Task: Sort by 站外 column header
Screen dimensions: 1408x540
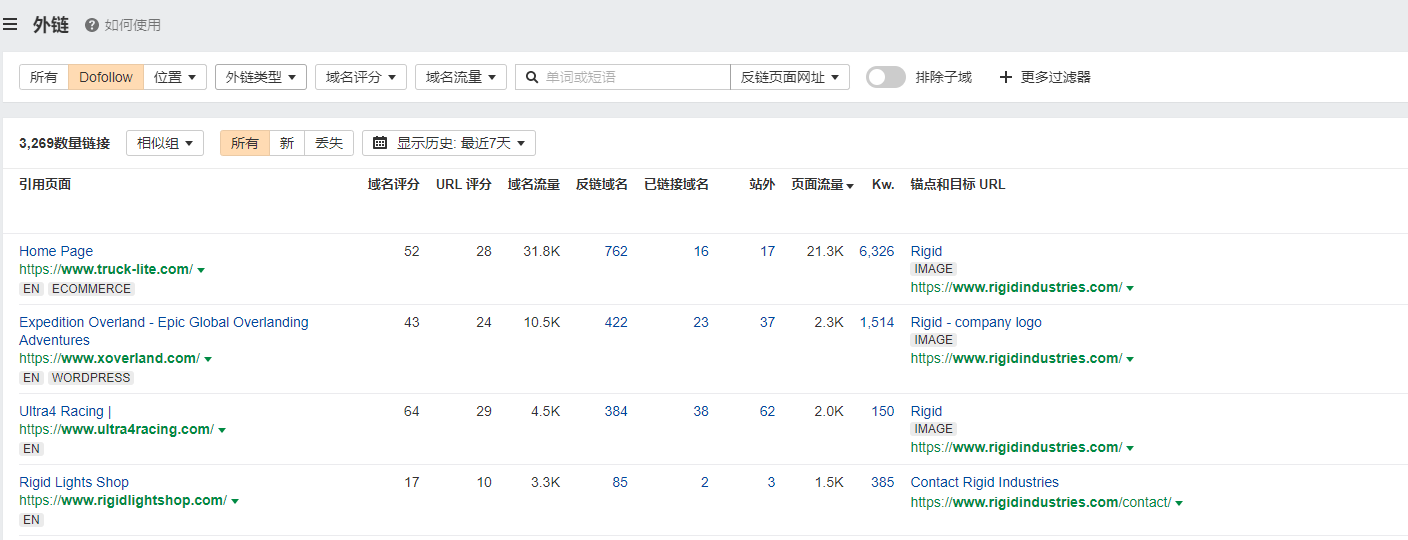Action: click(x=762, y=184)
